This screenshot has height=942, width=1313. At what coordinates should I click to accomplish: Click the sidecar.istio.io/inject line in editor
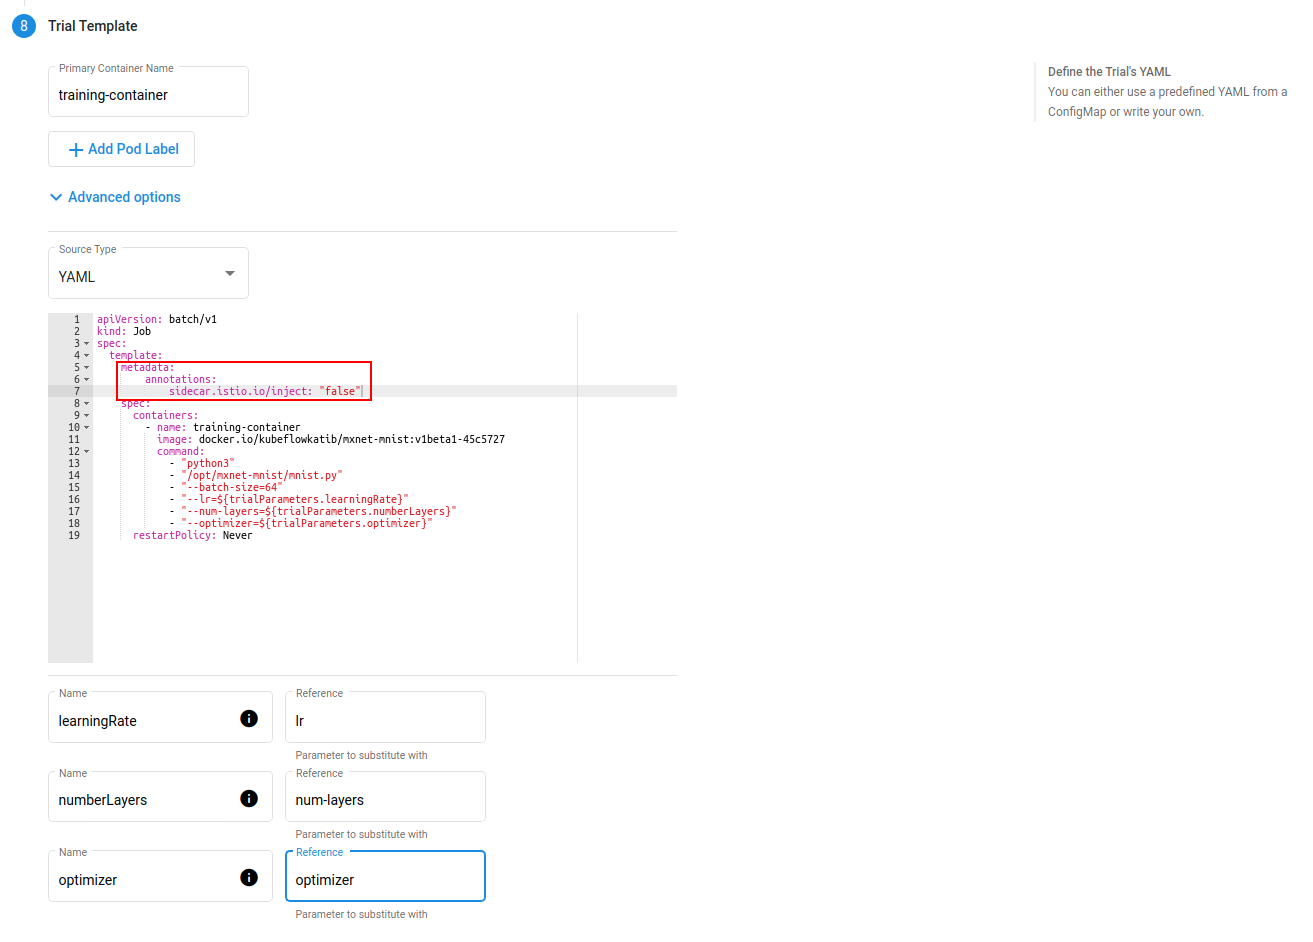click(x=265, y=392)
